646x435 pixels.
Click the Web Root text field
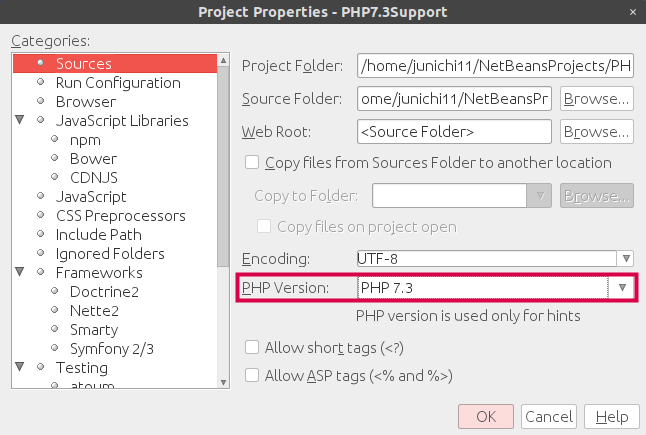(454, 131)
